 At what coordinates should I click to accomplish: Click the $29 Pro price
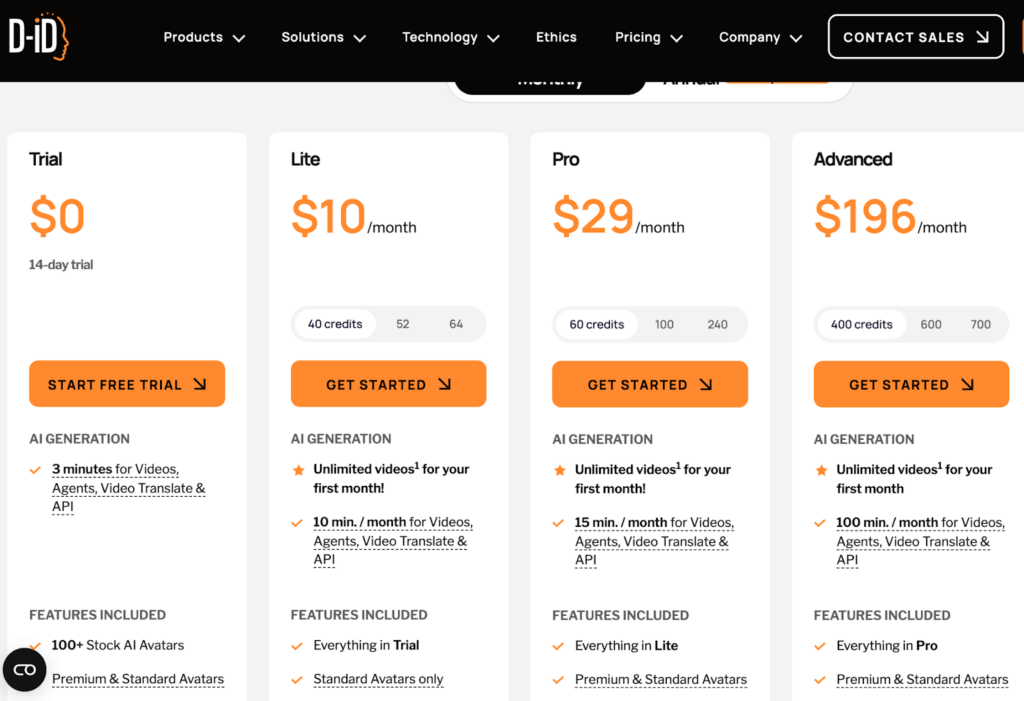pyautogui.click(x=593, y=216)
